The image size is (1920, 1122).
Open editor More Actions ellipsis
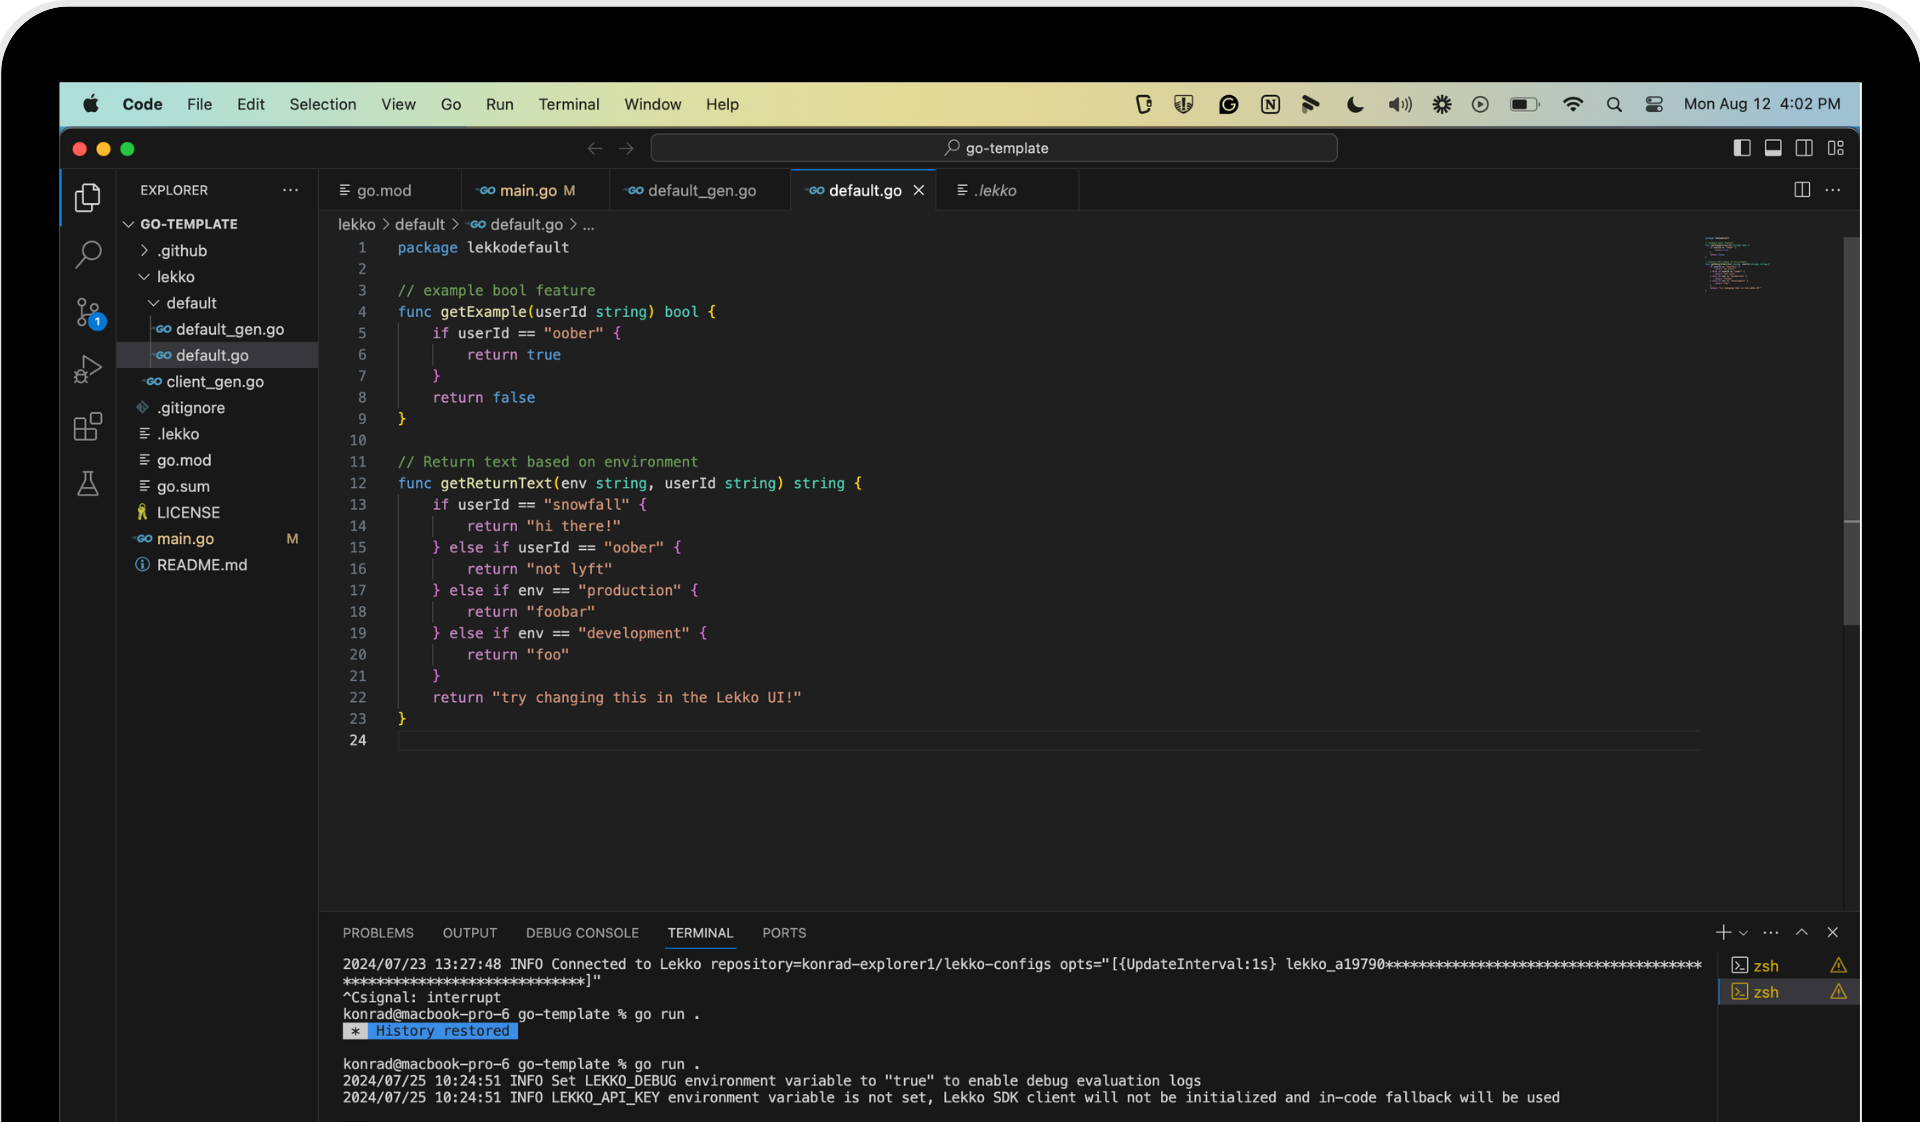pyautogui.click(x=1833, y=190)
